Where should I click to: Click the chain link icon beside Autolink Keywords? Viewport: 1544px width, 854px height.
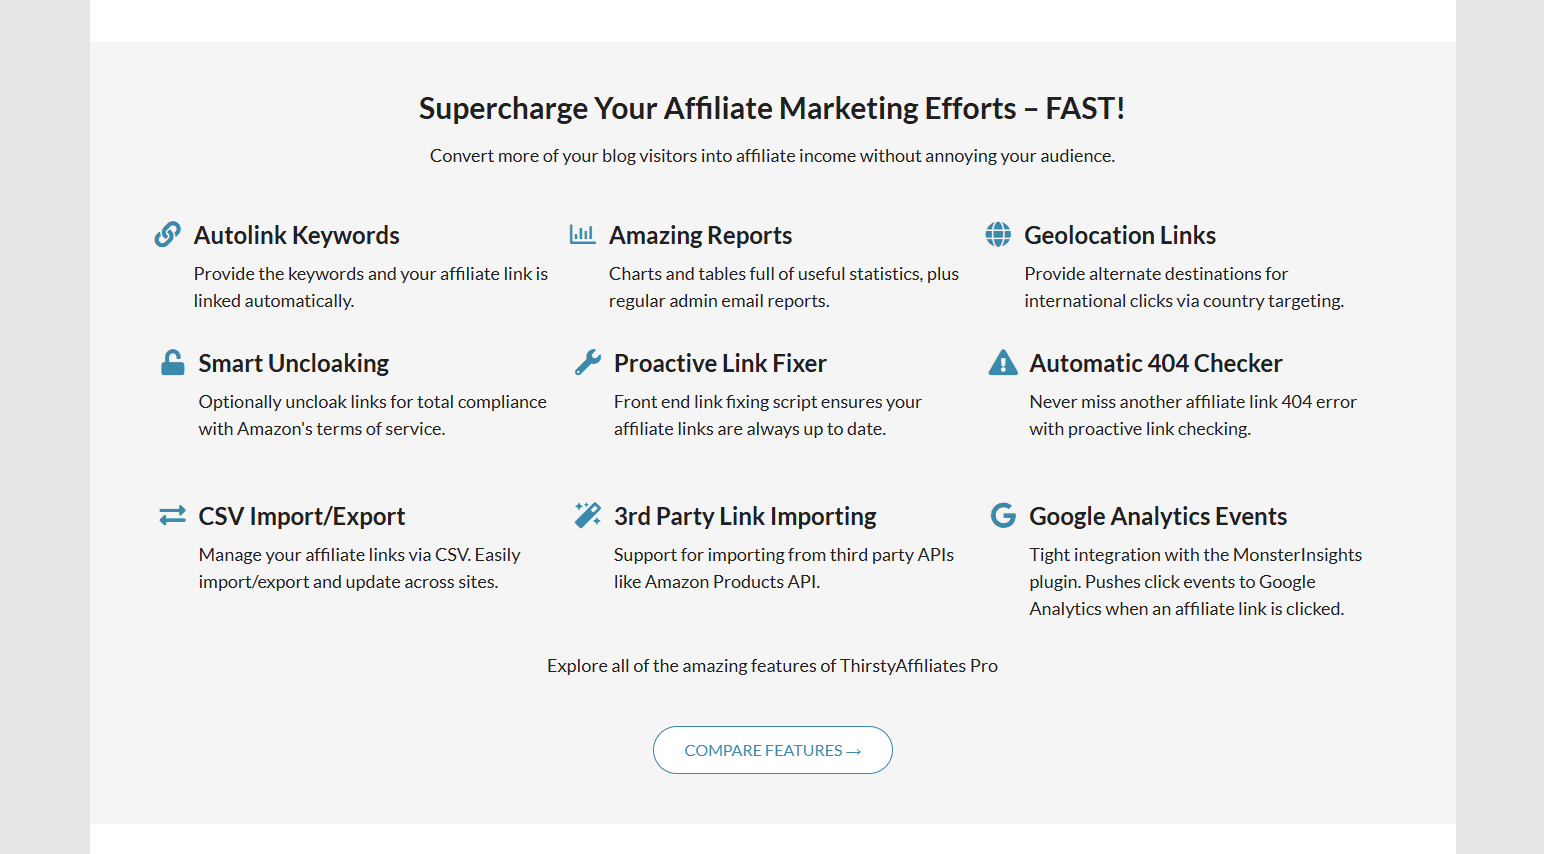(x=168, y=234)
